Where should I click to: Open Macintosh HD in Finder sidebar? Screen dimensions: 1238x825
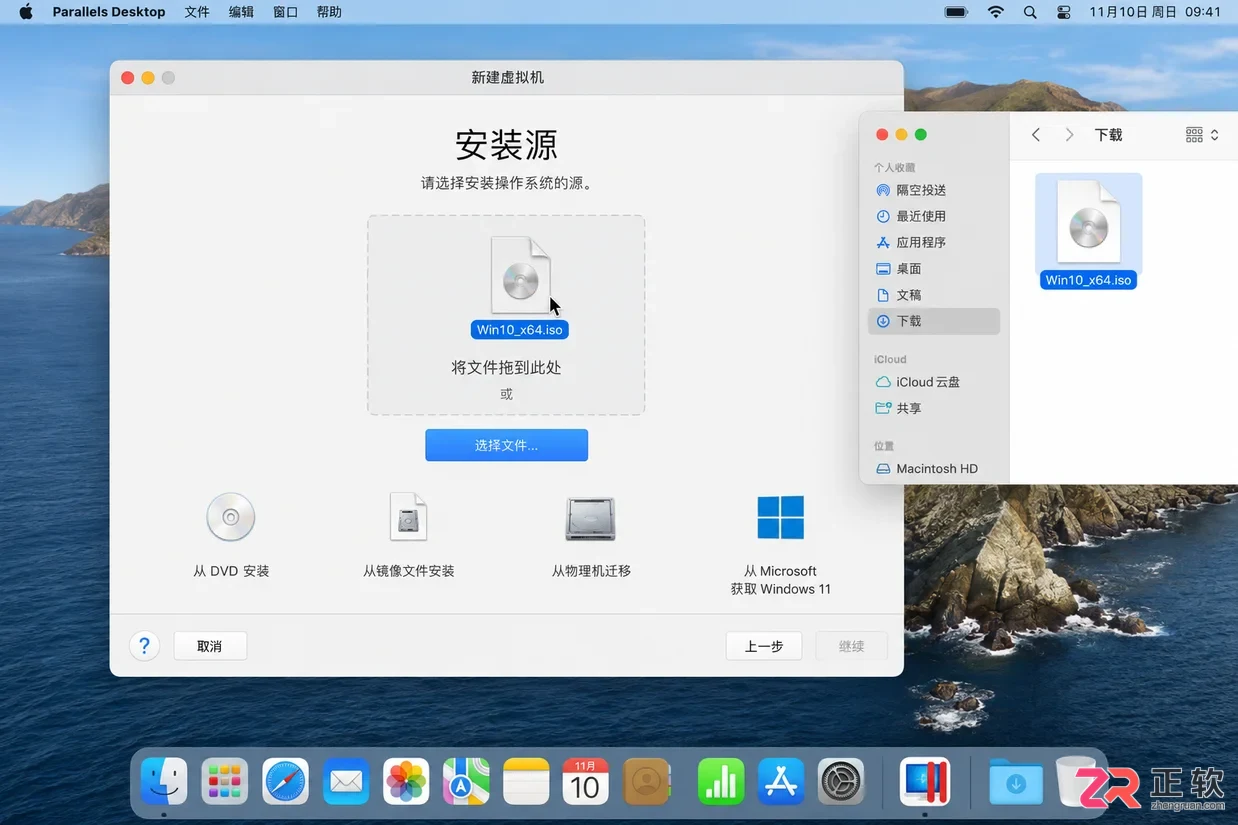click(x=934, y=468)
